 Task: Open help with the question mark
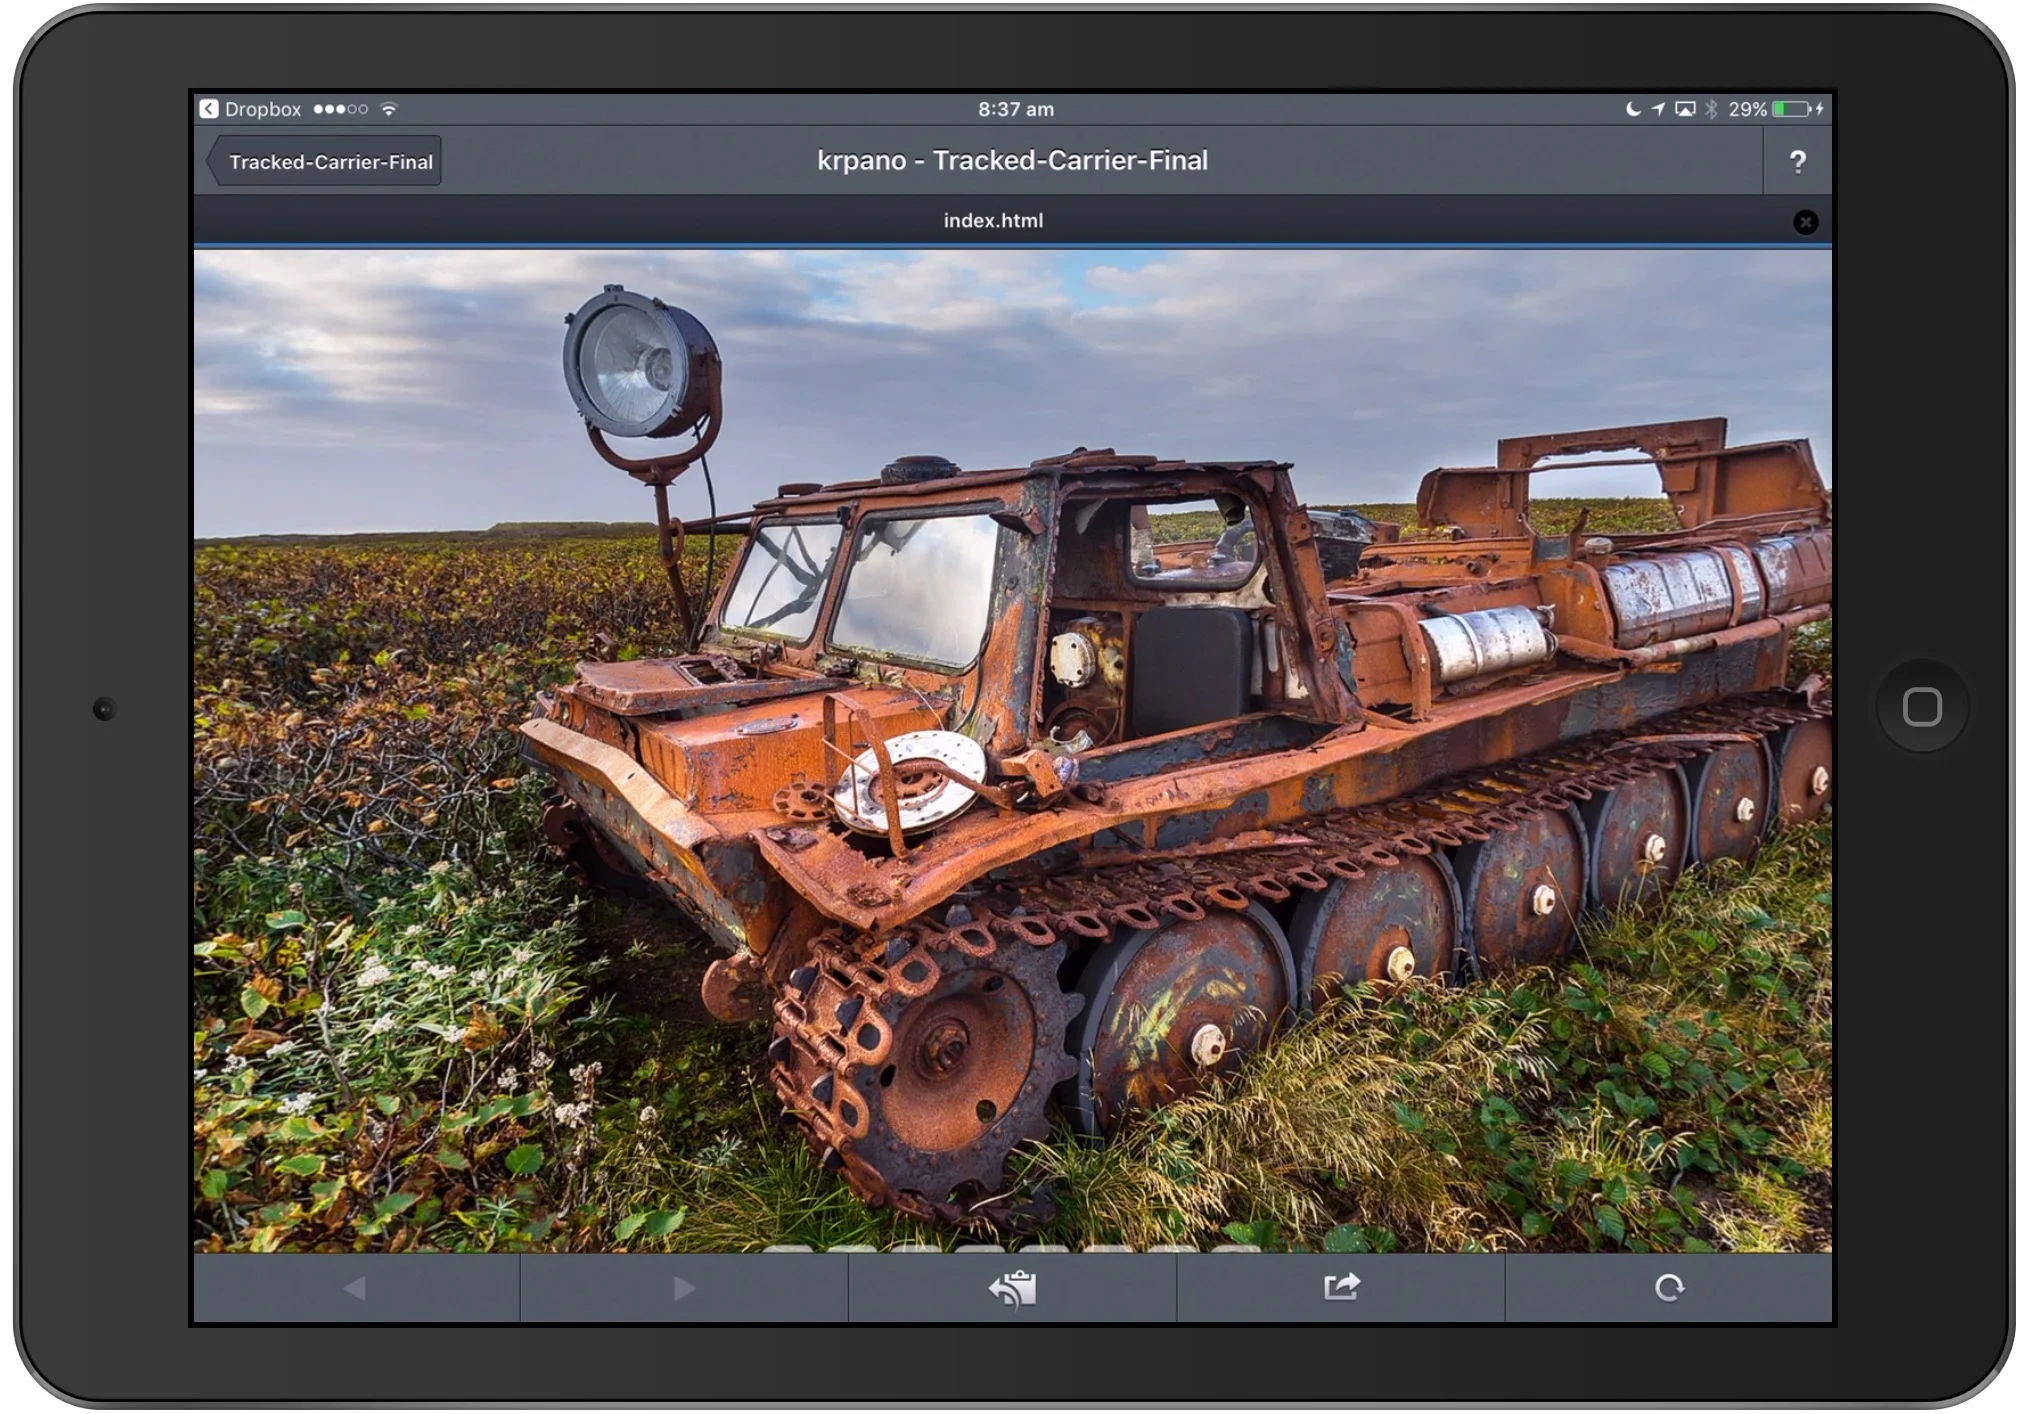tap(1797, 162)
